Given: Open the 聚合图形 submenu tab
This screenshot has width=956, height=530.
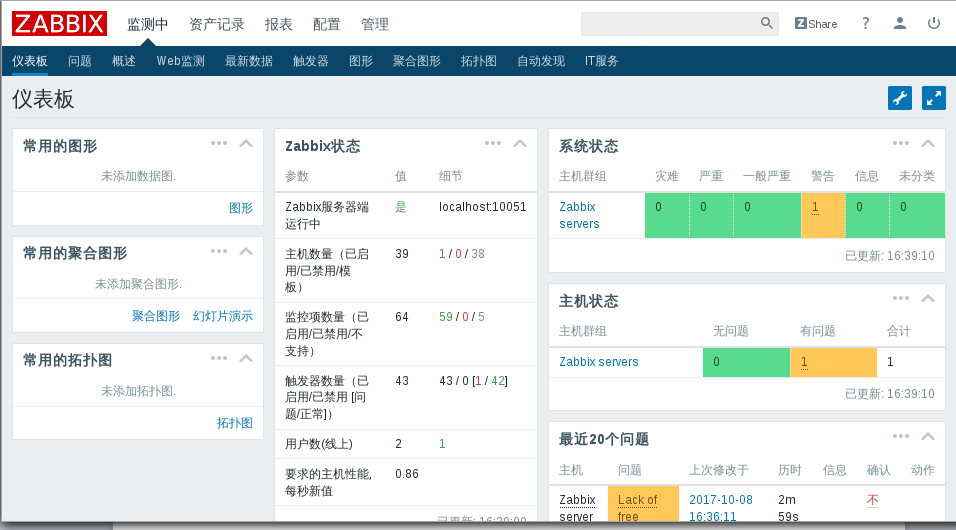Looking at the screenshot, I should click(x=417, y=61).
